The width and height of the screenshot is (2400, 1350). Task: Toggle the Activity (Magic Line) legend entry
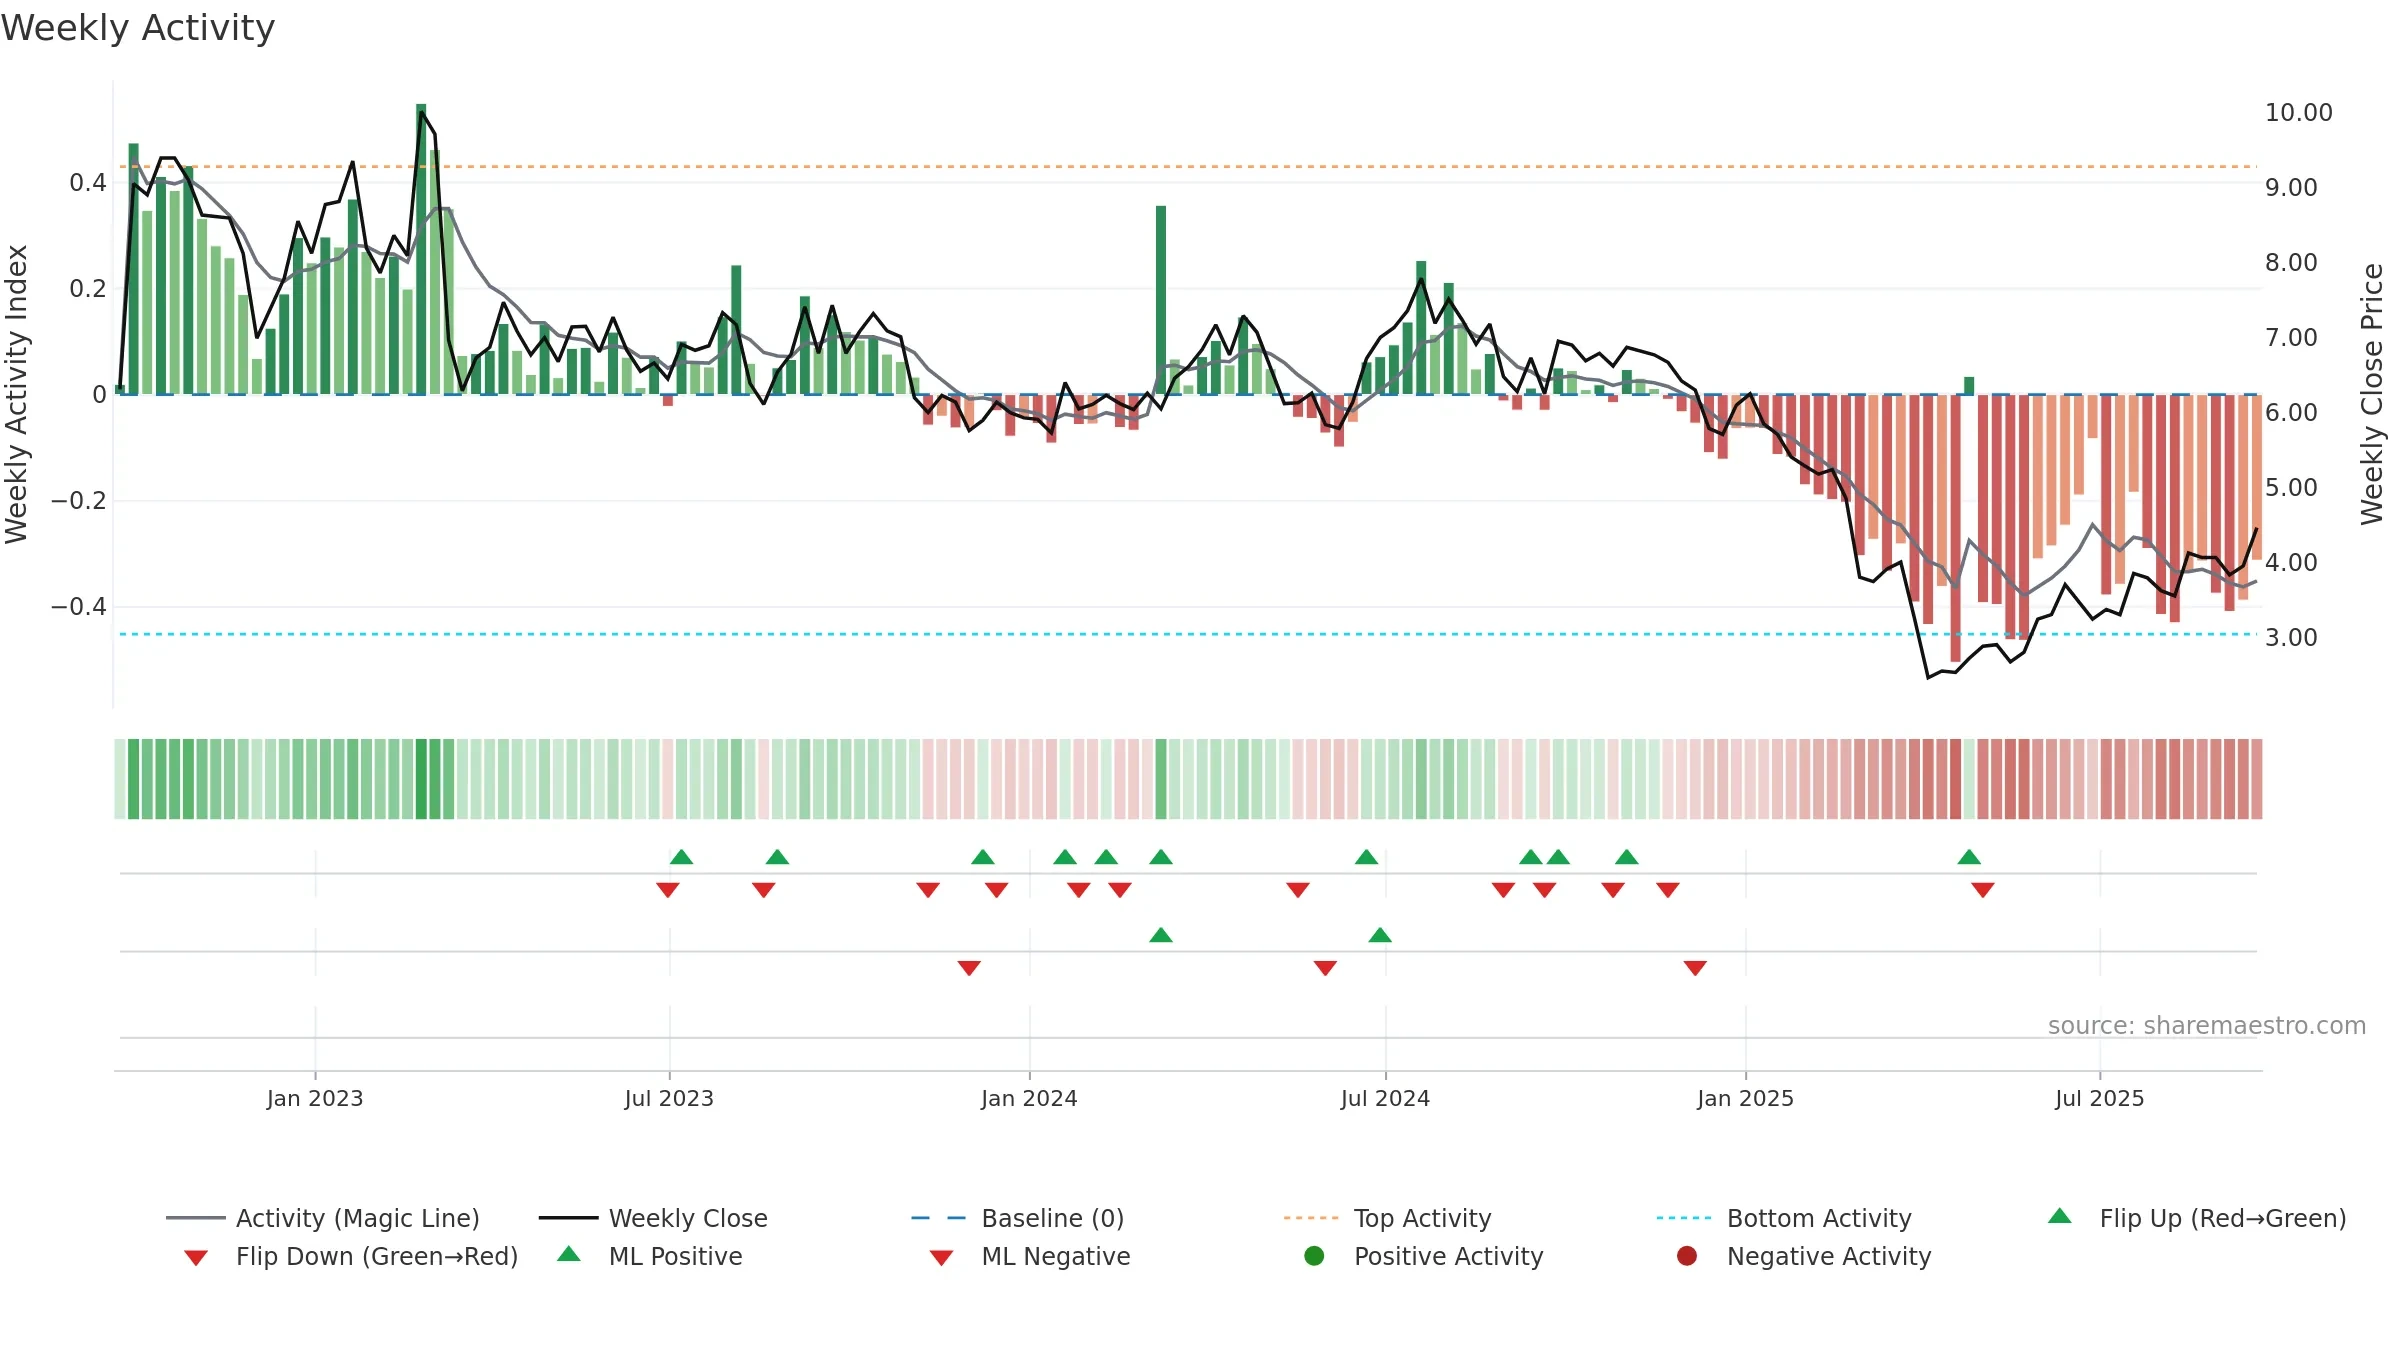point(323,1218)
